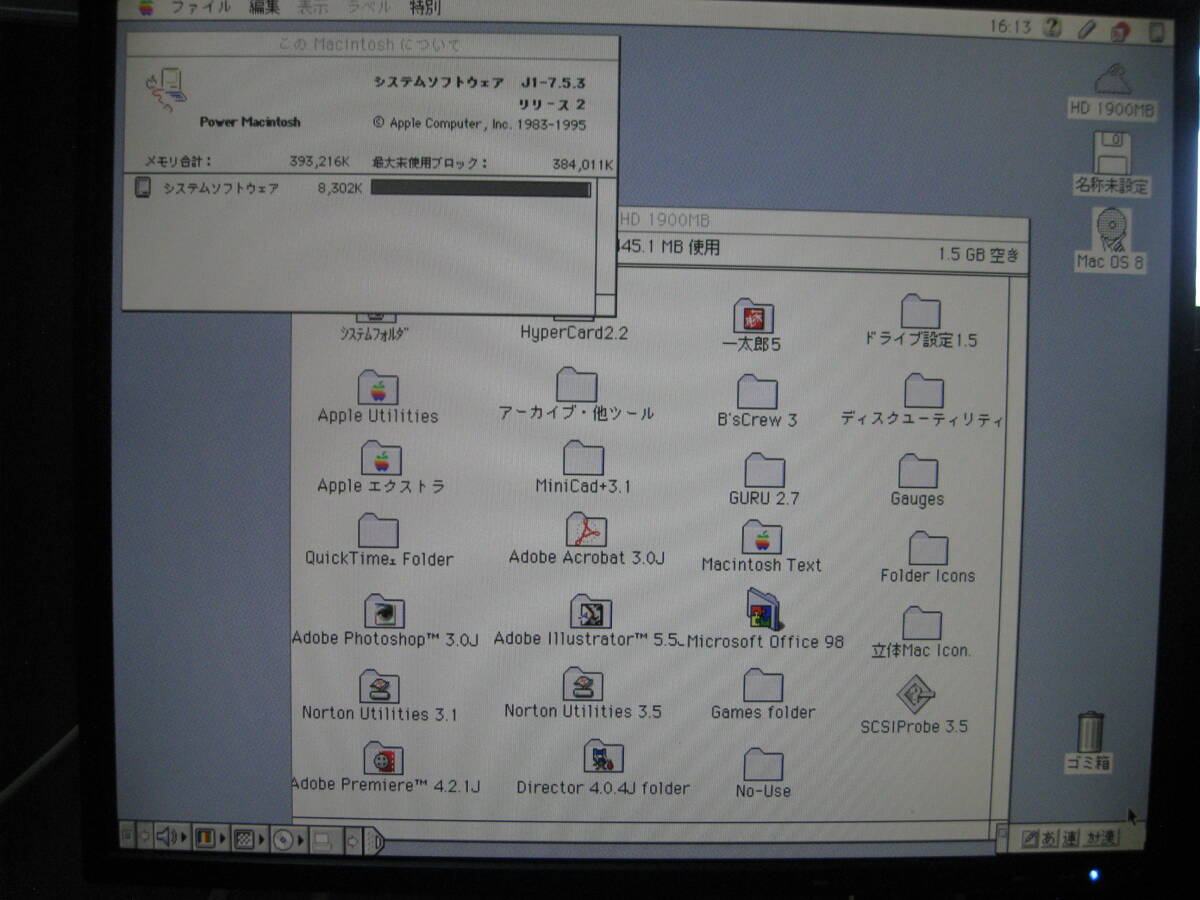This screenshot has height=900, width=1200.
Task: Select the Adobe Illustrator 5.5 folder icon
Action: (x=591, y=611)
